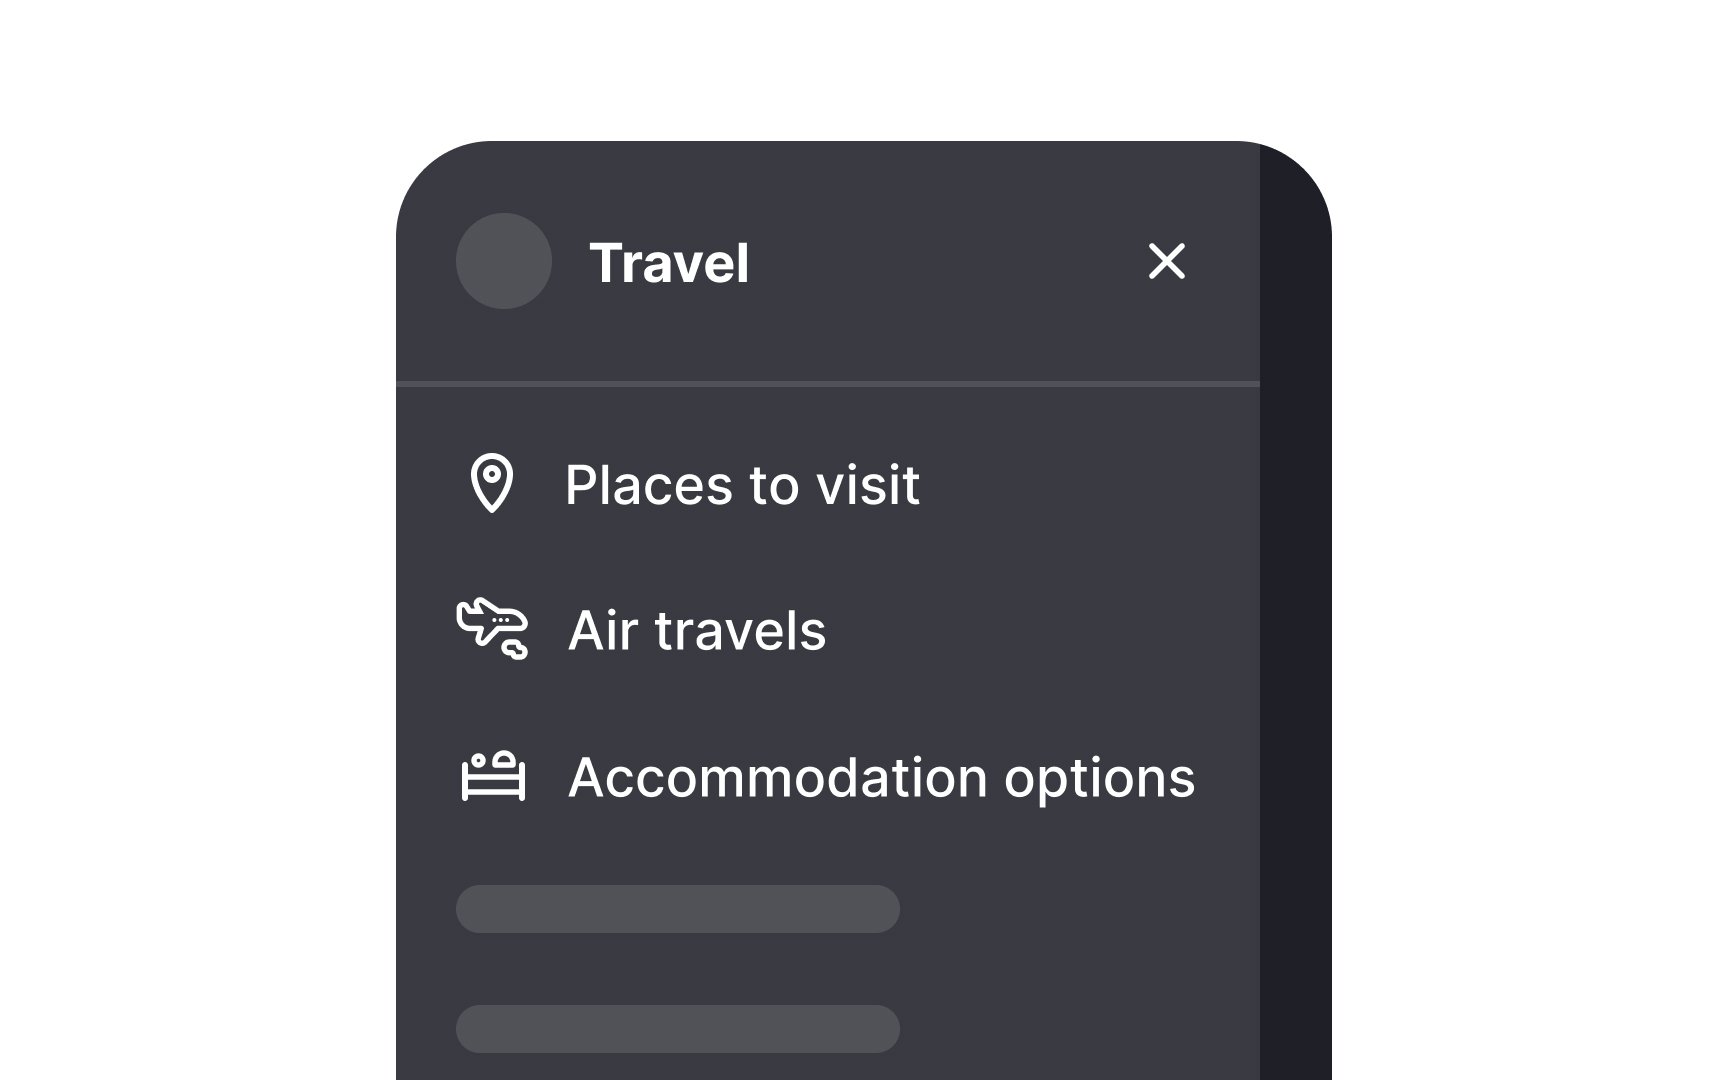
Task: Click white background right of the panel
Action: click(x=1530, y=600)
